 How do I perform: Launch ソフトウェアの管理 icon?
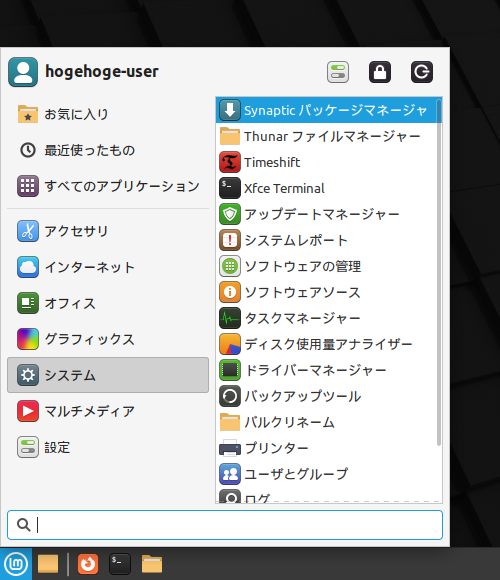(x=230, y=266)
